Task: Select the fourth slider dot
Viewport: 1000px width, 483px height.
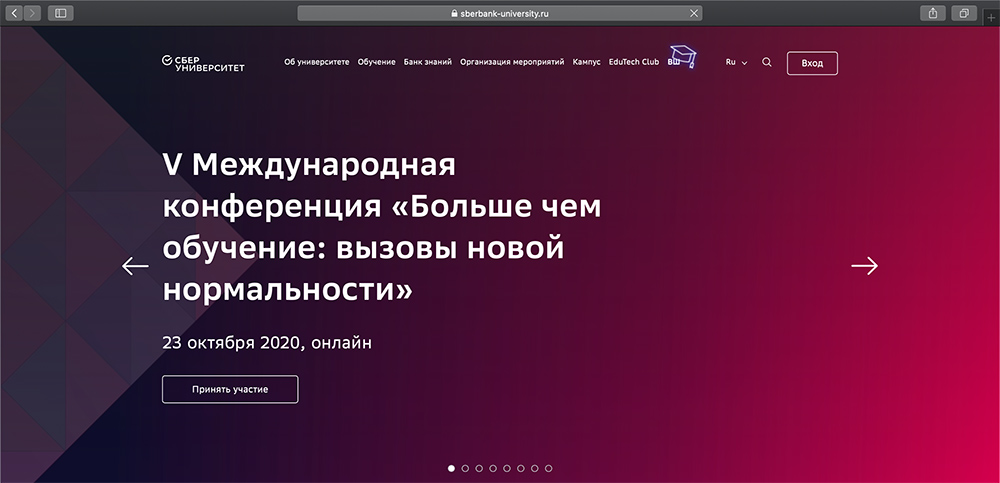Action: coord(493,468)
